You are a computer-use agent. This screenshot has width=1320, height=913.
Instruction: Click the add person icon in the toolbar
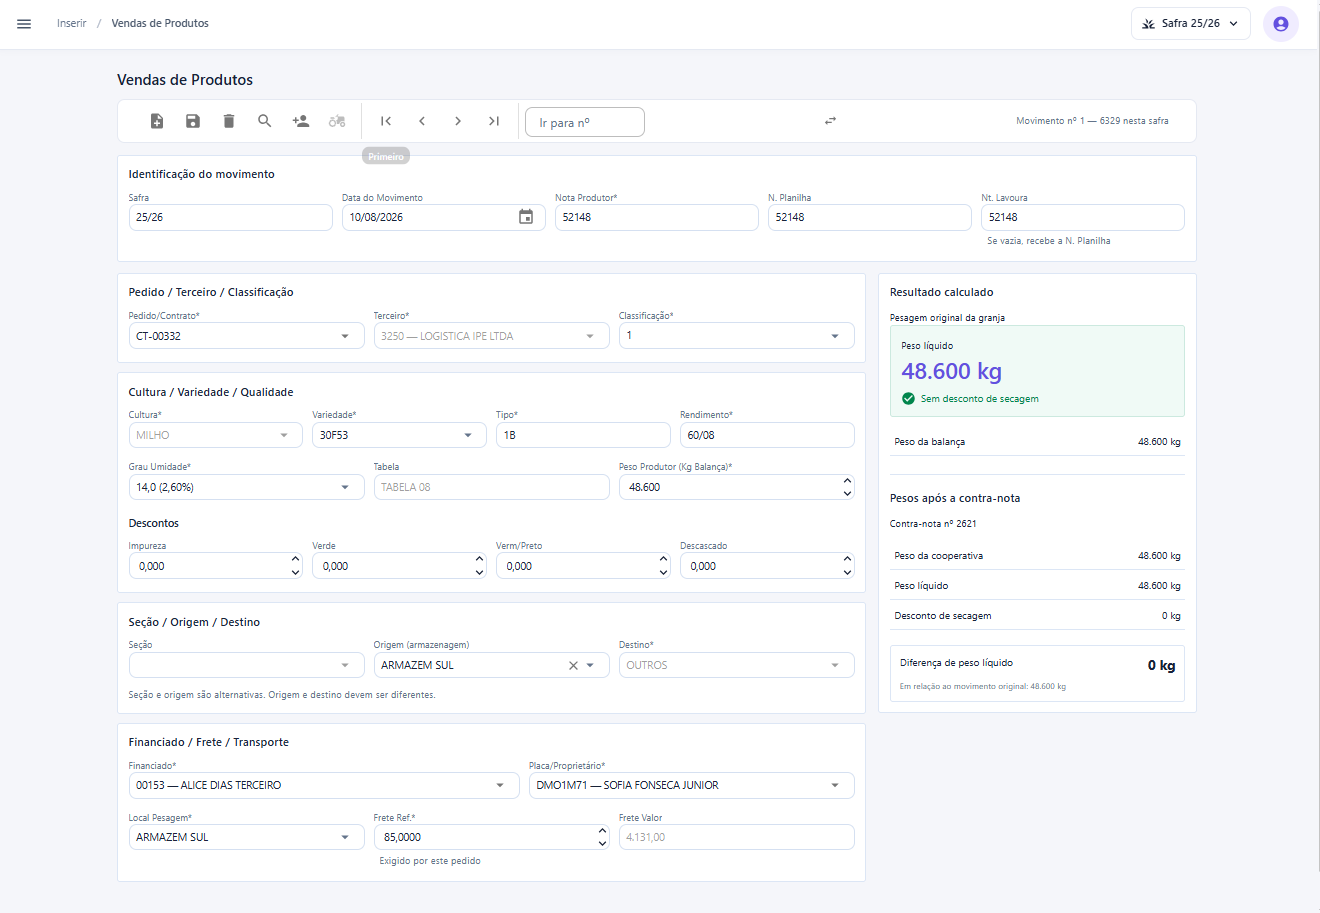(x=301, y=121)
